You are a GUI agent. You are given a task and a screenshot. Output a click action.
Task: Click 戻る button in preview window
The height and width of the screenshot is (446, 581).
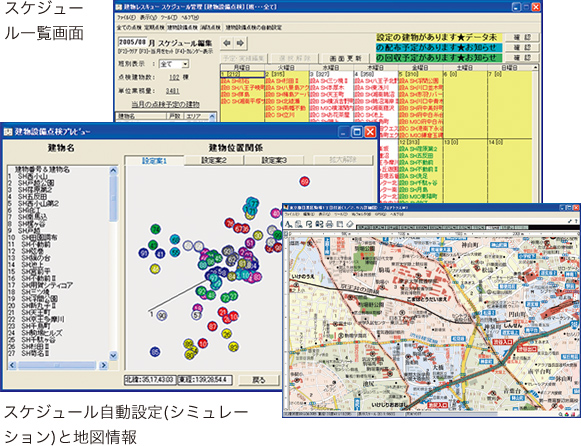tap(259, 380)
